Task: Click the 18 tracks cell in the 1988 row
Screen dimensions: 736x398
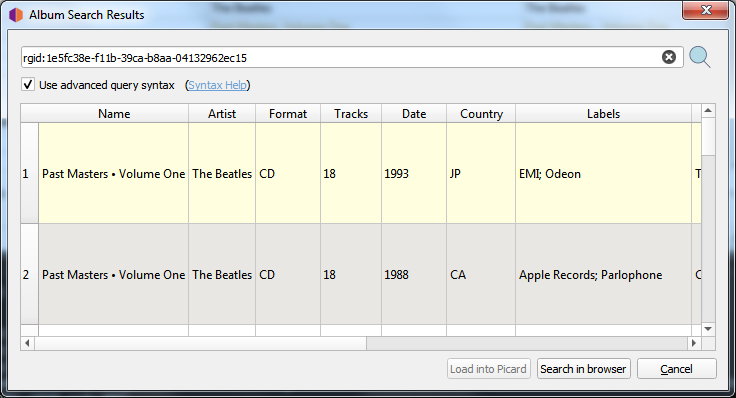Action: [x=351, y=275]
